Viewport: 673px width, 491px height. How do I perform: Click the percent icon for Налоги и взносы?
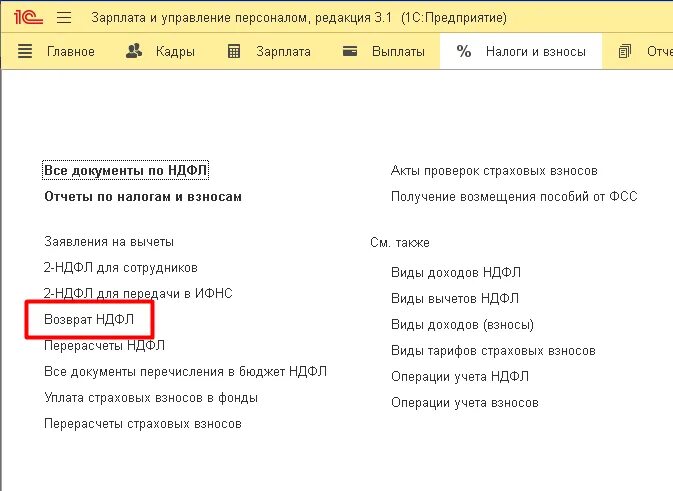(x=464, y=52)
